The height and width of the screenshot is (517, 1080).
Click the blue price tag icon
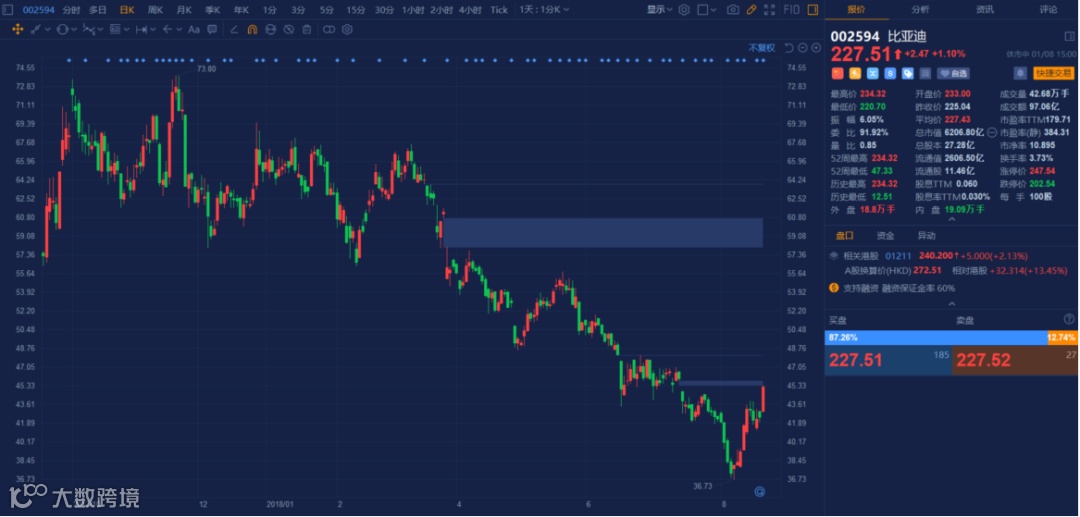coord(908,73)
